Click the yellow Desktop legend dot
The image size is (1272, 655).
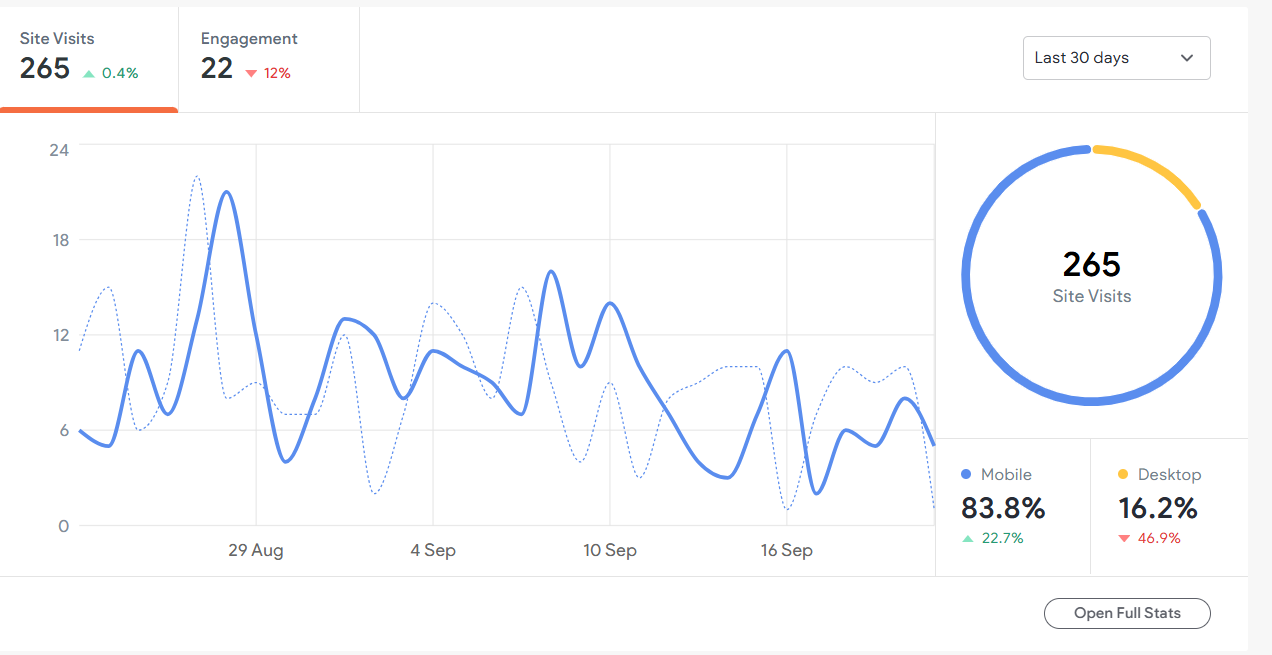[1123, 475]
